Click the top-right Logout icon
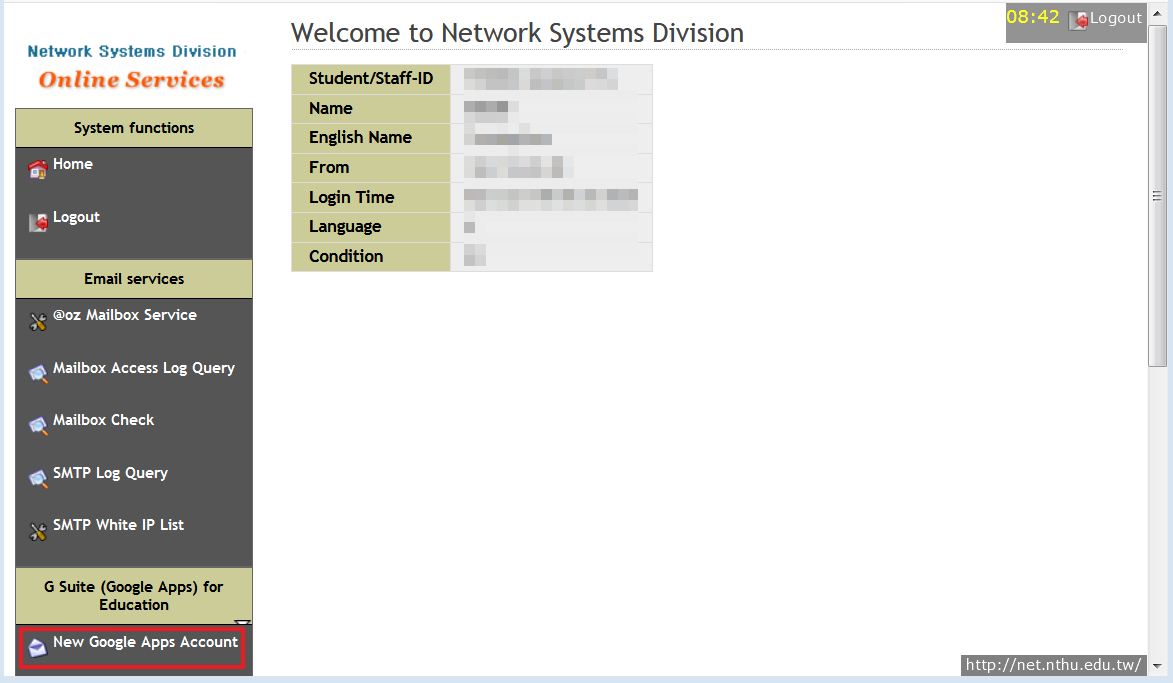1173x683 pixels. (x=1078, y=20)
